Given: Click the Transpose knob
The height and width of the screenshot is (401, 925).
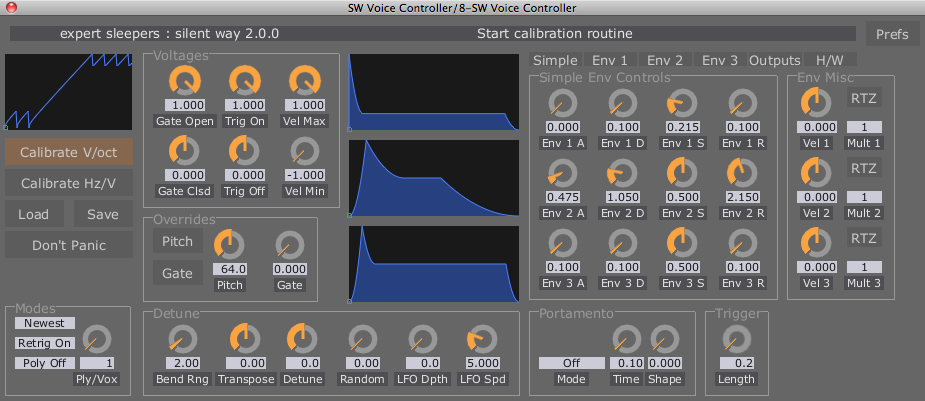Looking at the screenshot, I should pos(245,338).
